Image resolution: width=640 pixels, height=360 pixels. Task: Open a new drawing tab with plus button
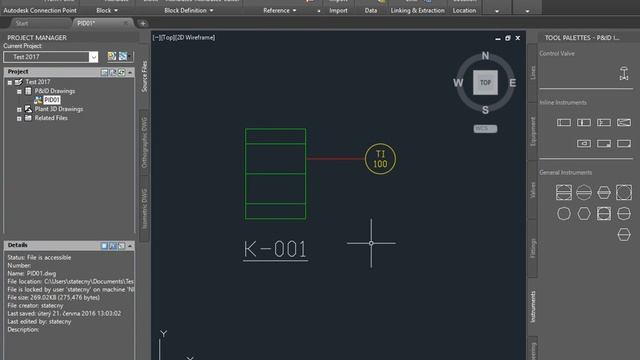pyautogui.click(x=143, y=23)
